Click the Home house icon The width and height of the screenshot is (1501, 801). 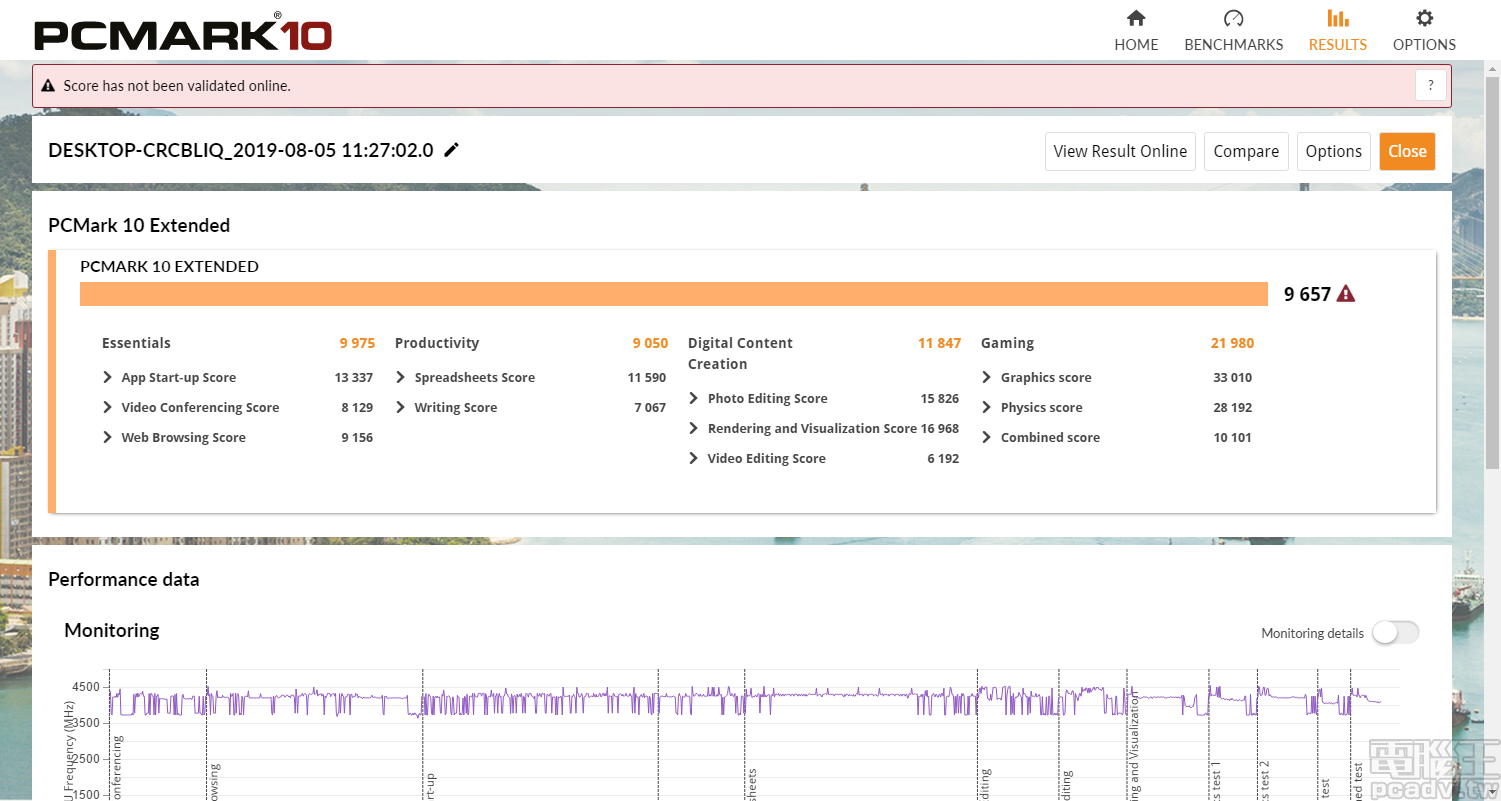[1136, 18]
